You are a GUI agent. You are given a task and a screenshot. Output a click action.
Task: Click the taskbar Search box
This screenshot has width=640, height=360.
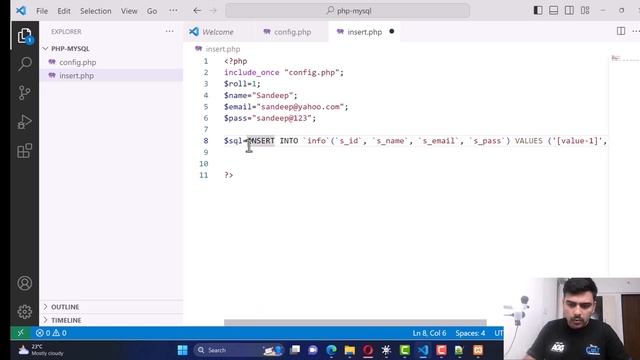[x=239, y=350]
